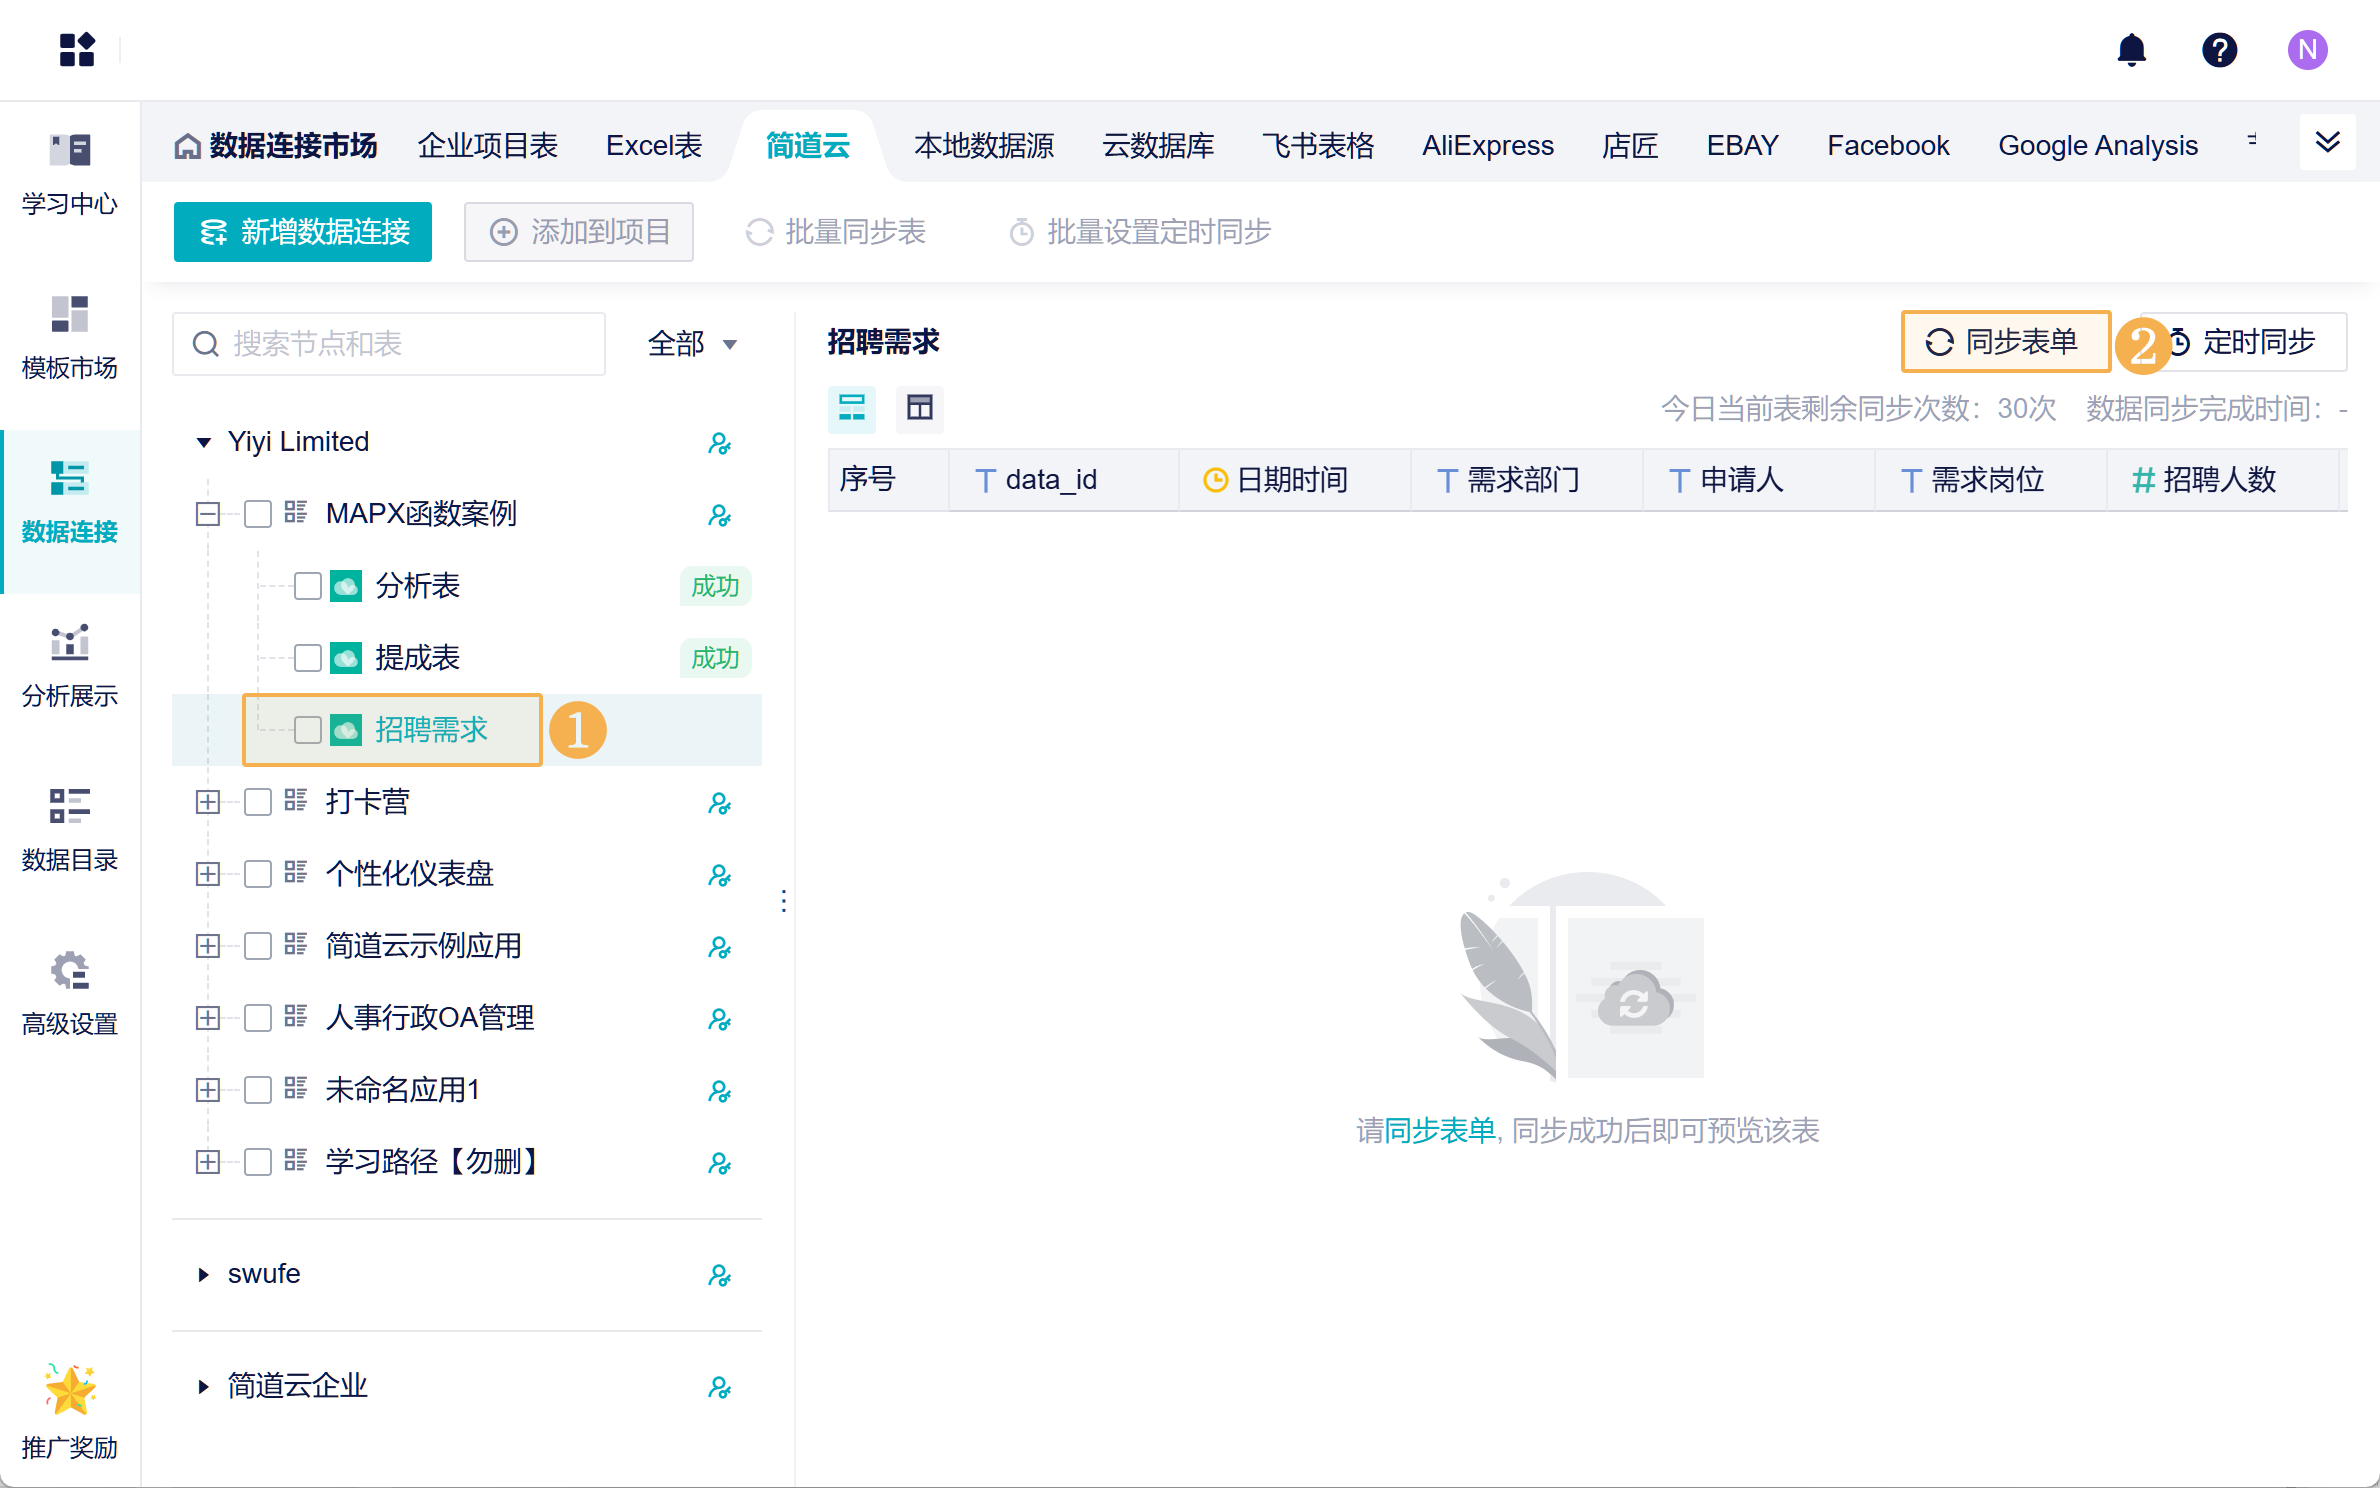Open the 全部 filter dropdown
The image size is (2380, 1488).
tap(692, 344)
